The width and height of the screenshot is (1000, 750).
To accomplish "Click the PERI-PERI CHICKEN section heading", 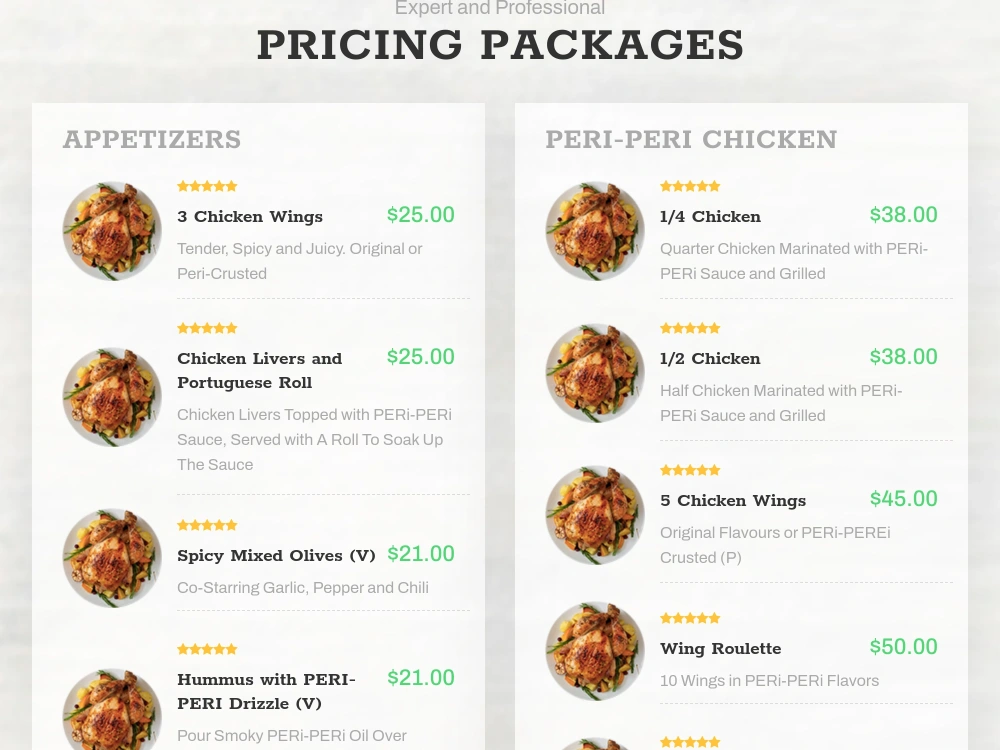I will click(691, 139).
